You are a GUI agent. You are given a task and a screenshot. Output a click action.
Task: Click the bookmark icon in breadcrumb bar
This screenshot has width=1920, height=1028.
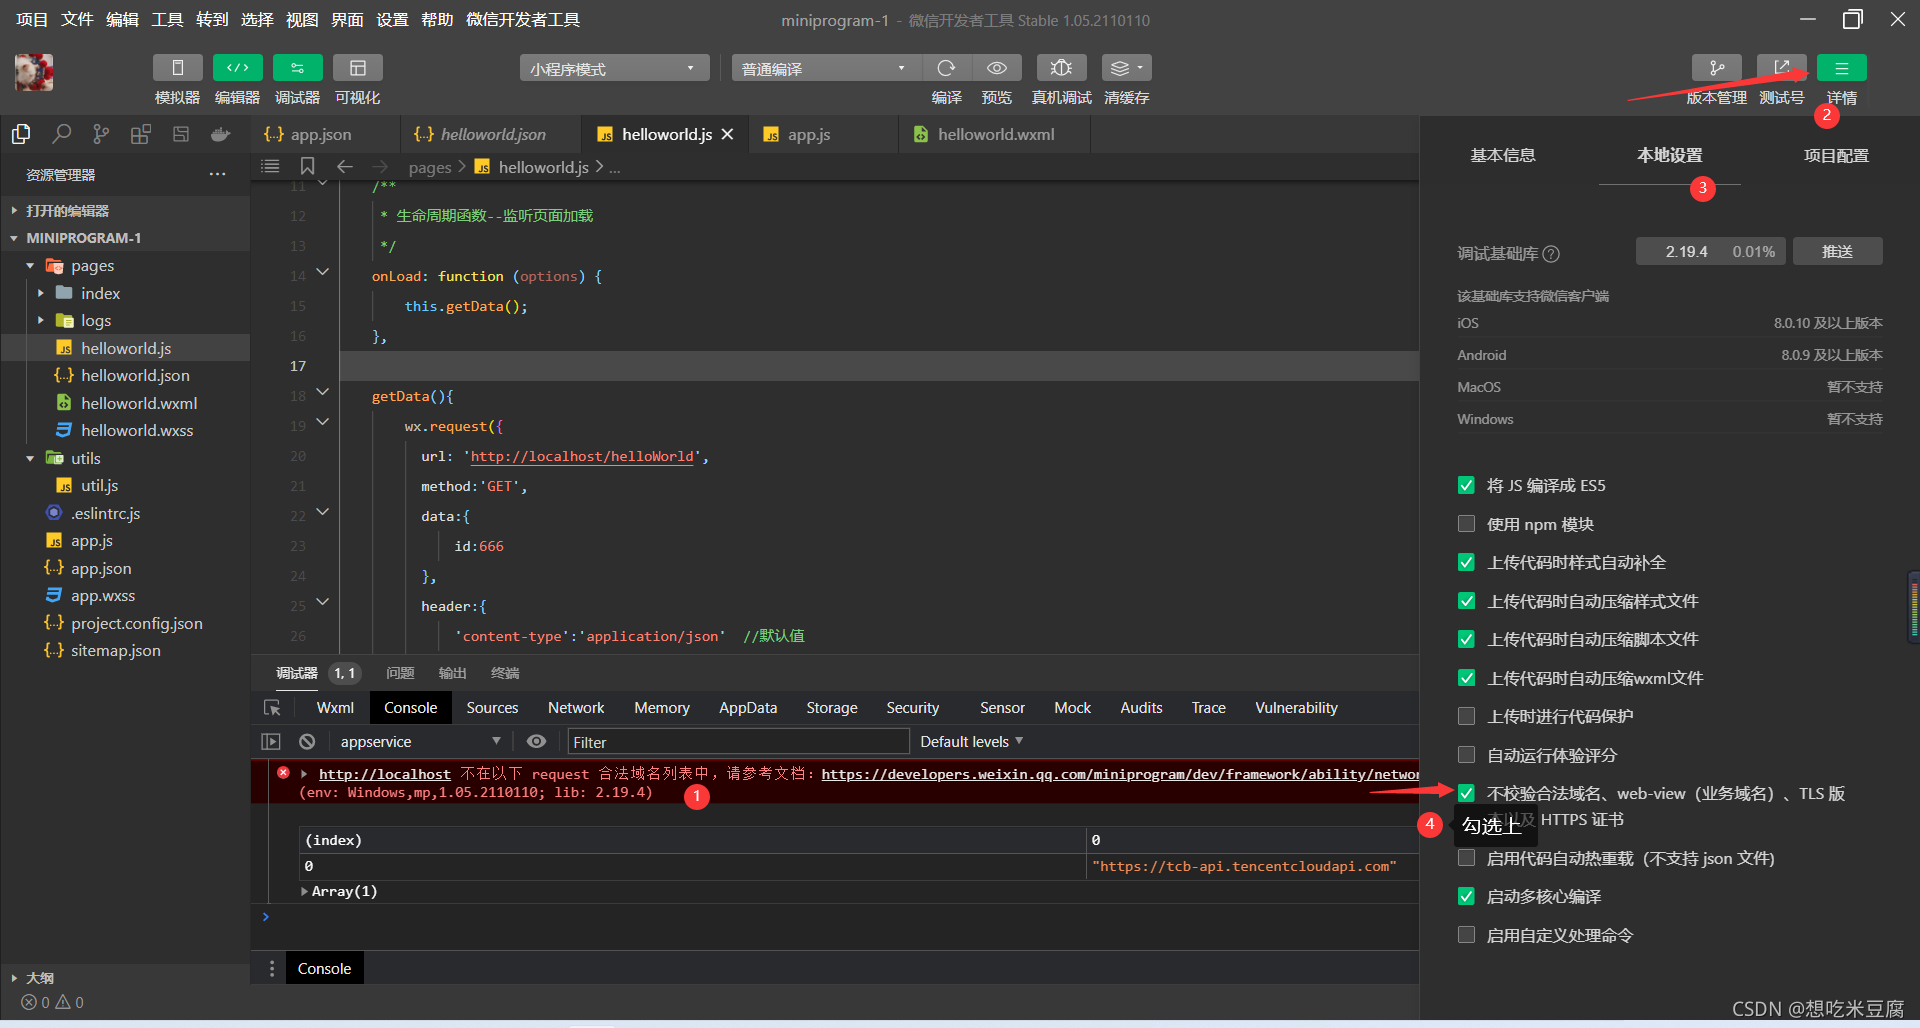pyautogui.click(x=307, y=166)
